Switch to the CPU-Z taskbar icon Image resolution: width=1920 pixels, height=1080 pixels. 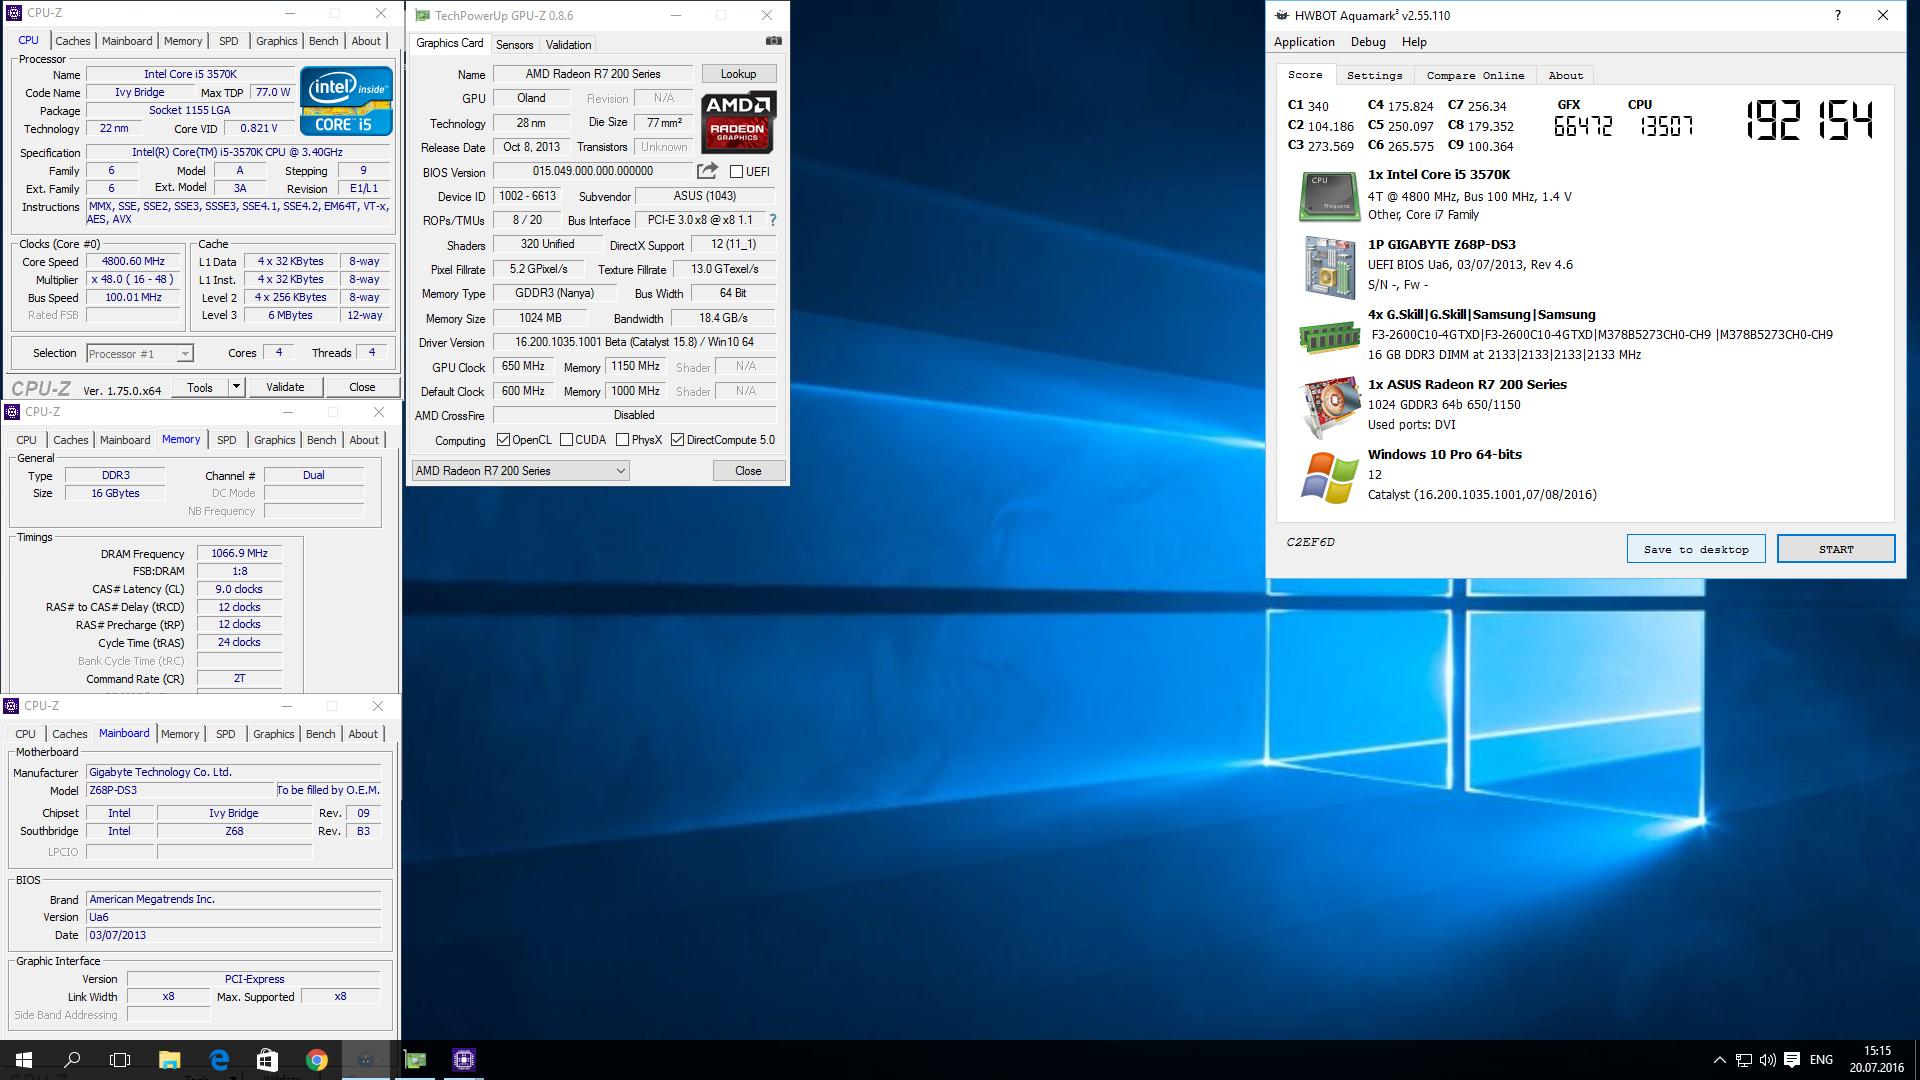463,1060
